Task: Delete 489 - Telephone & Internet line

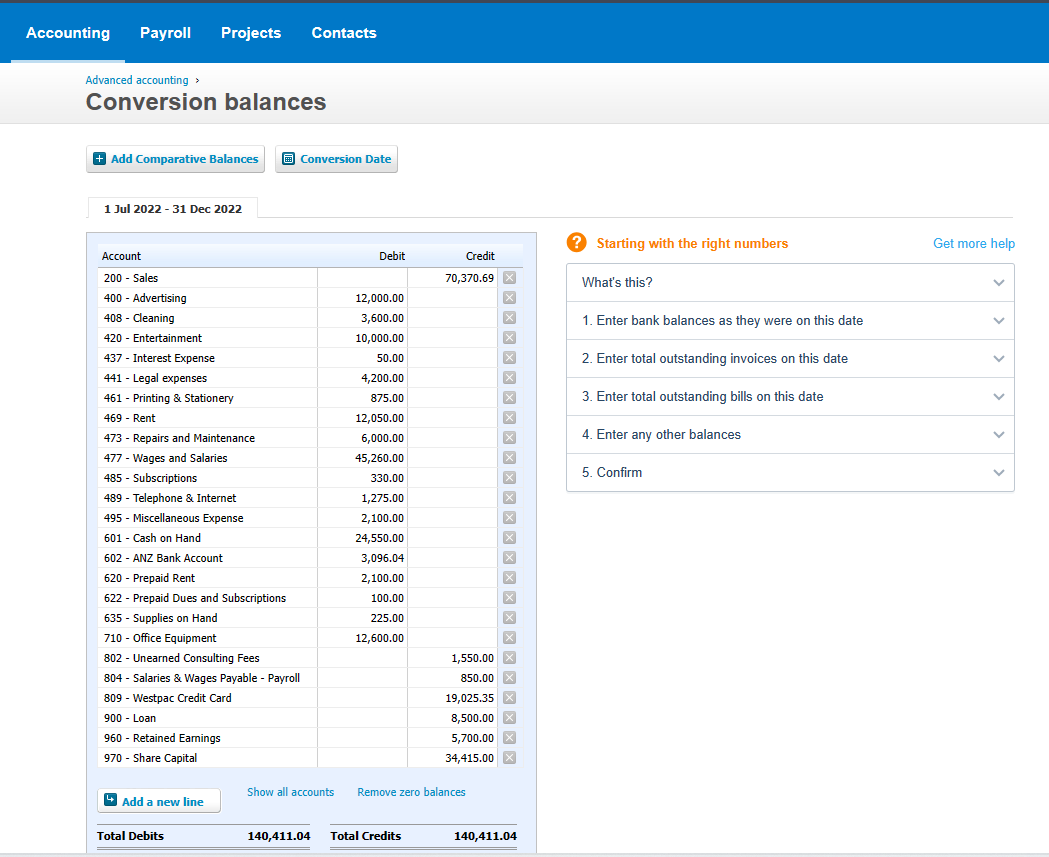Action: point(509,498)
